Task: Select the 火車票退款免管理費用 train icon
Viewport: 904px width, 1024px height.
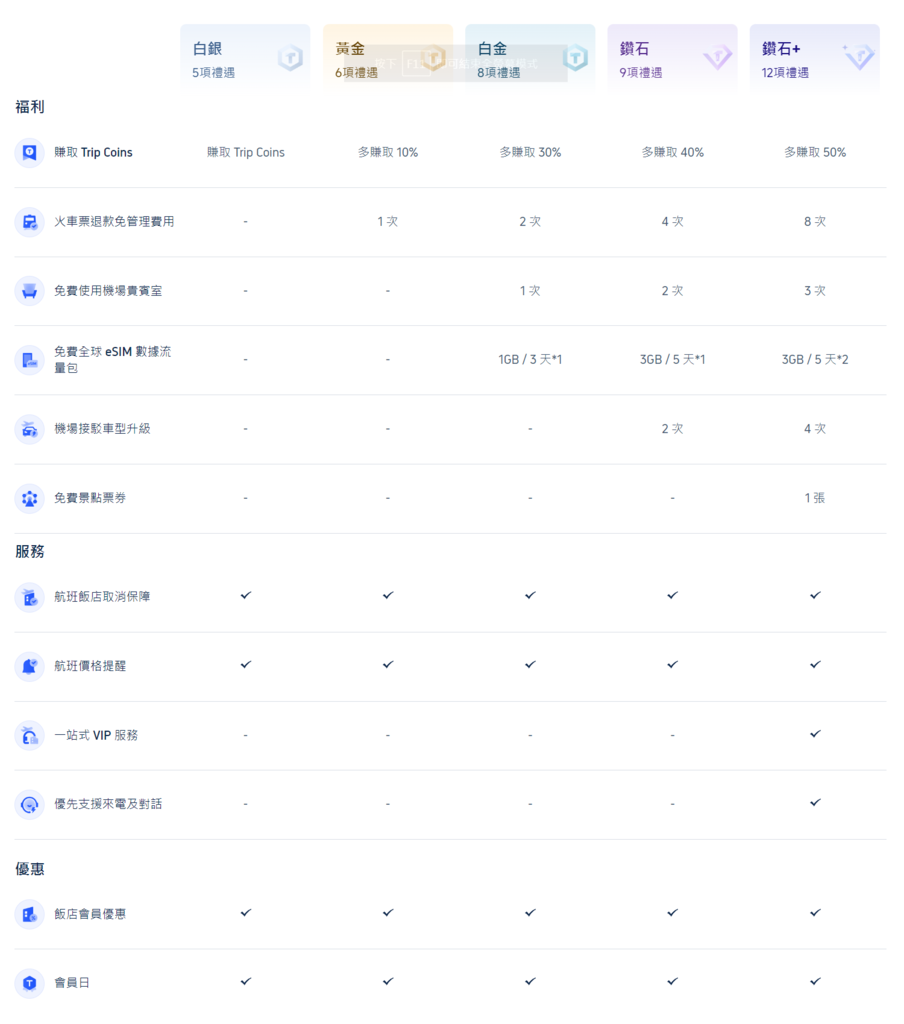Action: 30,222
